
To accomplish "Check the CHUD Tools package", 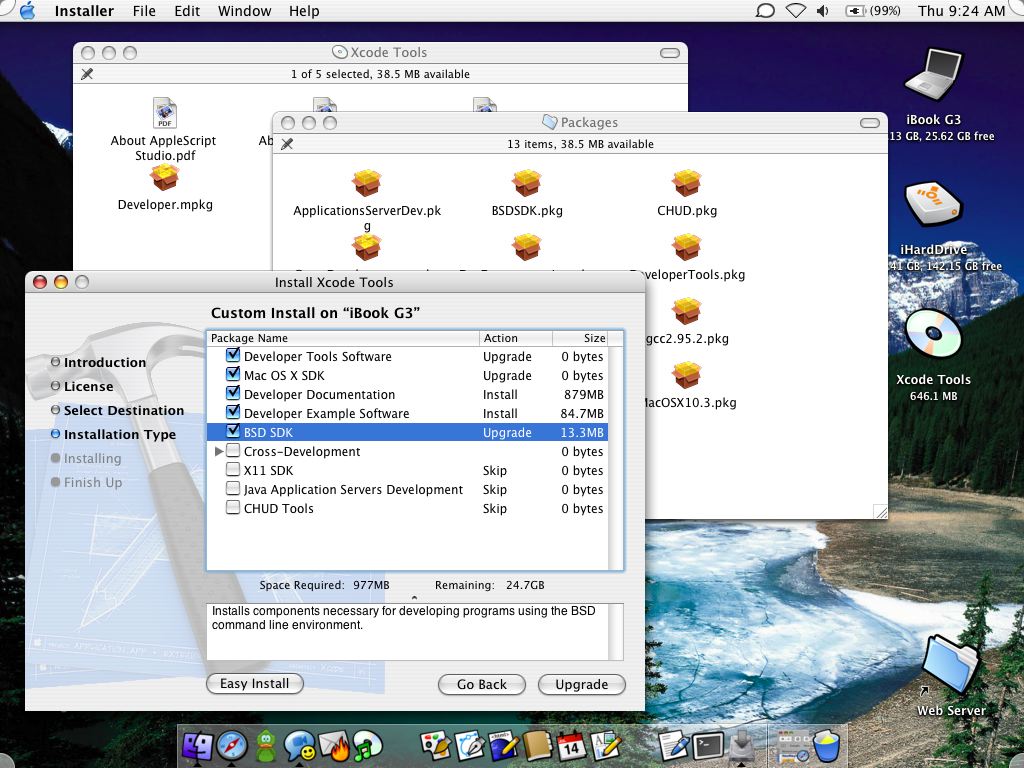I will point(233,508).
